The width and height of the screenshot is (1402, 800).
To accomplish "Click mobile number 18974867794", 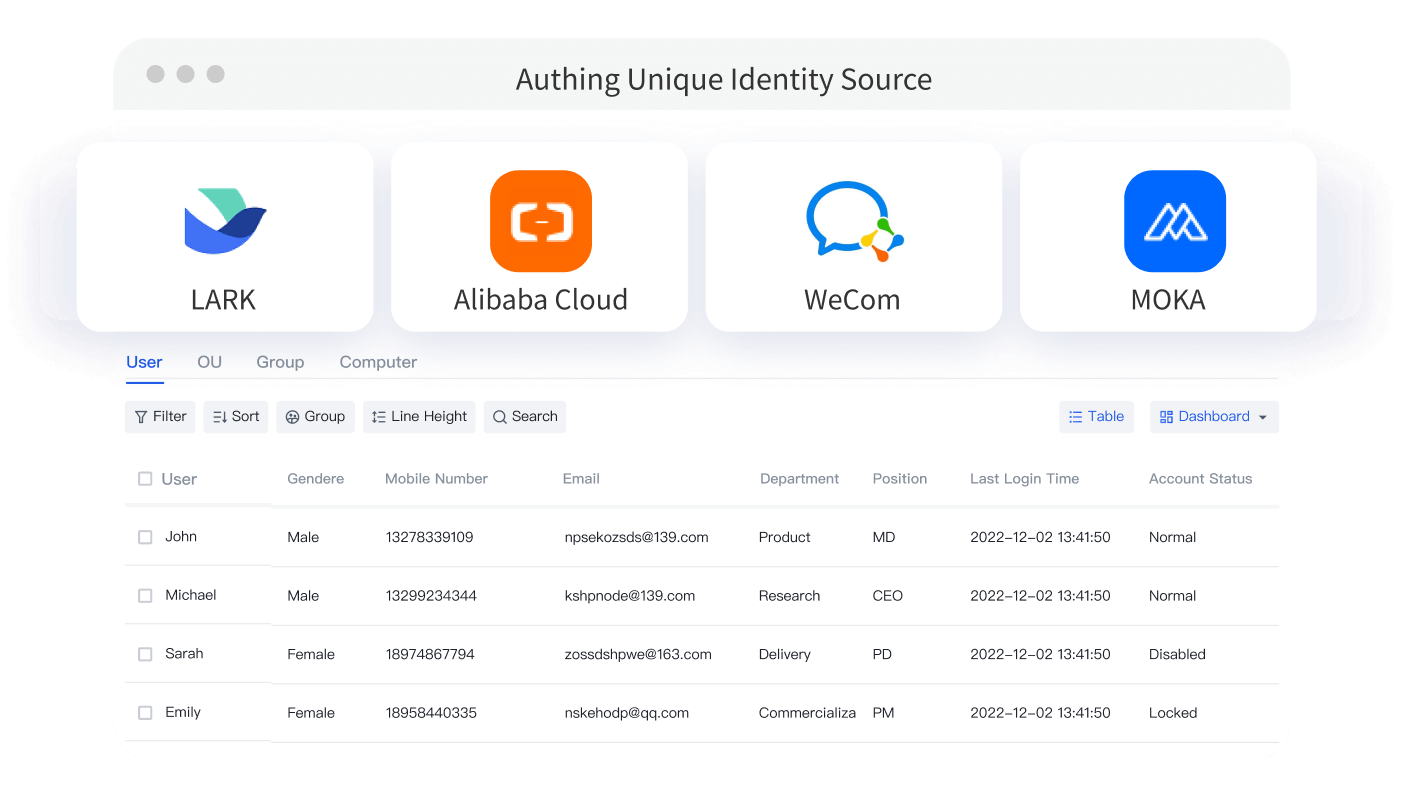I will click(x=430, y=654).
